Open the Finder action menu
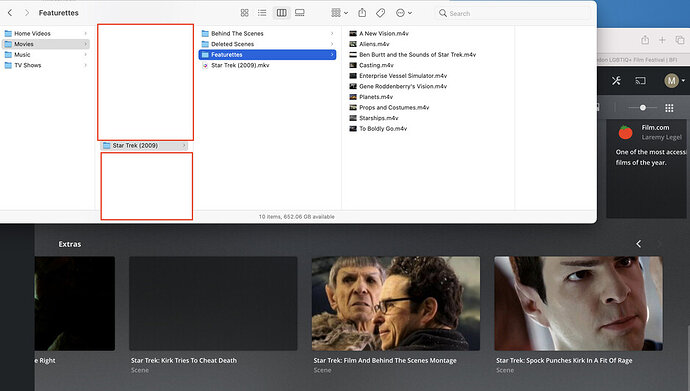The width and height of the screenshot is (690, 391). click(x=404, y=13)
